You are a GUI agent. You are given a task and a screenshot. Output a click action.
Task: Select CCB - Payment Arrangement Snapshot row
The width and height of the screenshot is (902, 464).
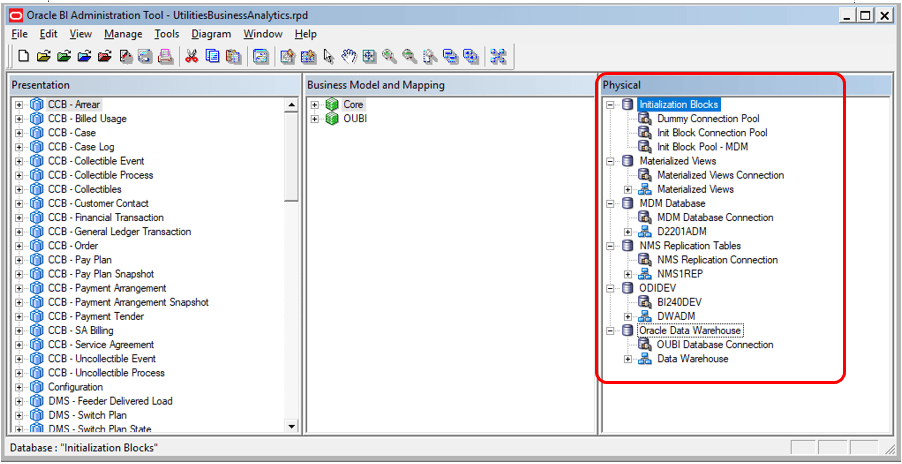point(128,302)
